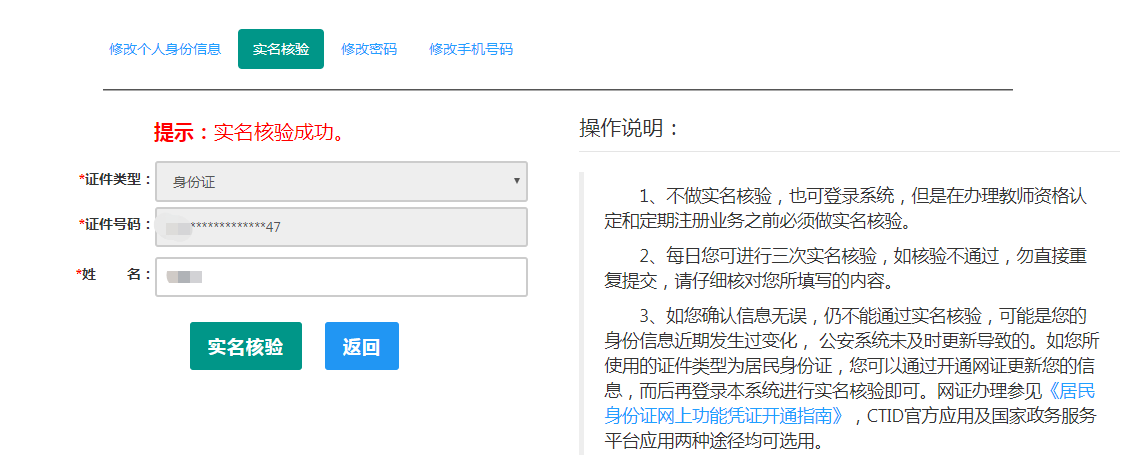1122x455 pixels.
Task: Click the blue 返回 button
Action: pyautogui.click(x=361, y=347)
